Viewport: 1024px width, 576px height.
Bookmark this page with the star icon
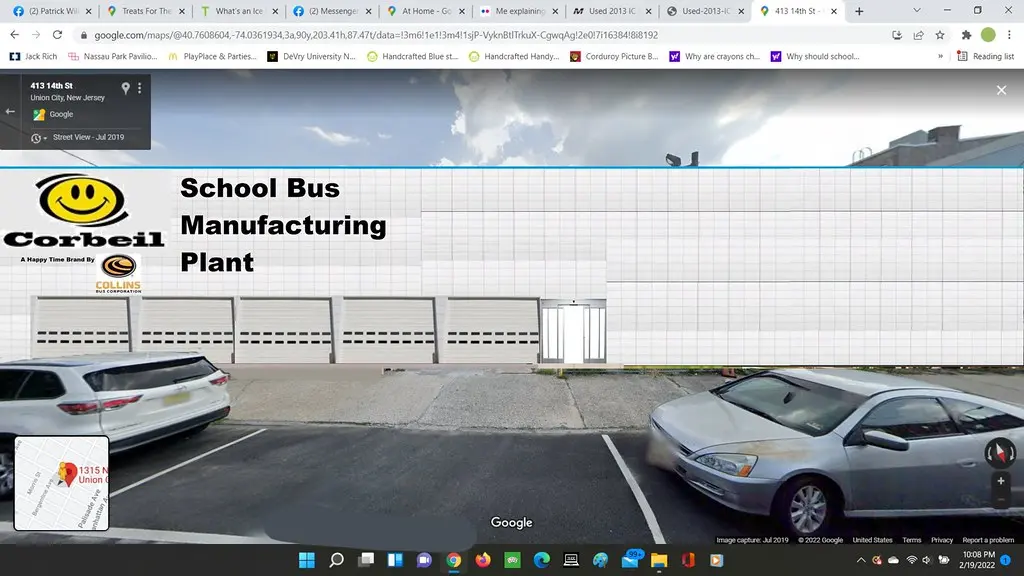pos(940,35)
